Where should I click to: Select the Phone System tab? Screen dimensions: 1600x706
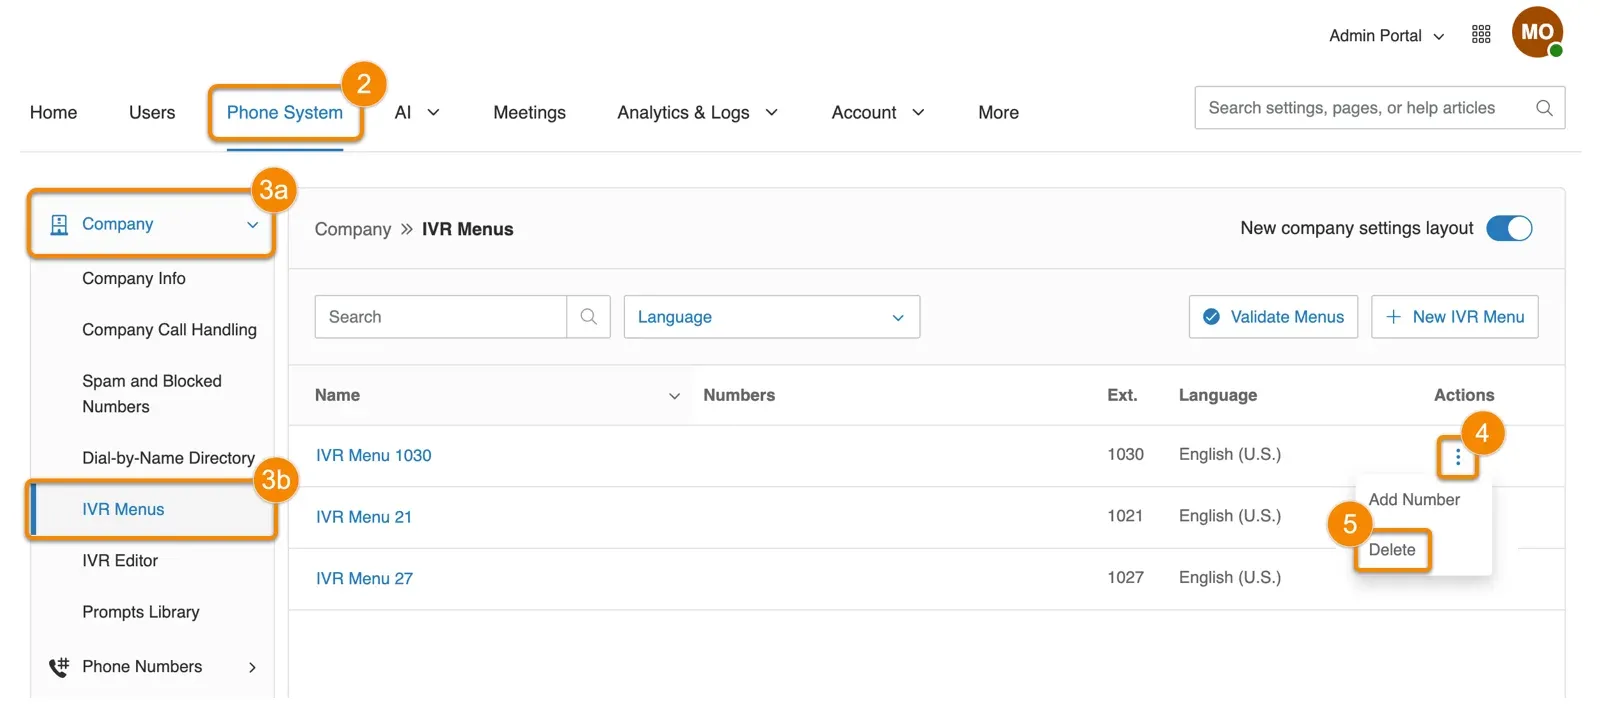[x=285, y=113]
